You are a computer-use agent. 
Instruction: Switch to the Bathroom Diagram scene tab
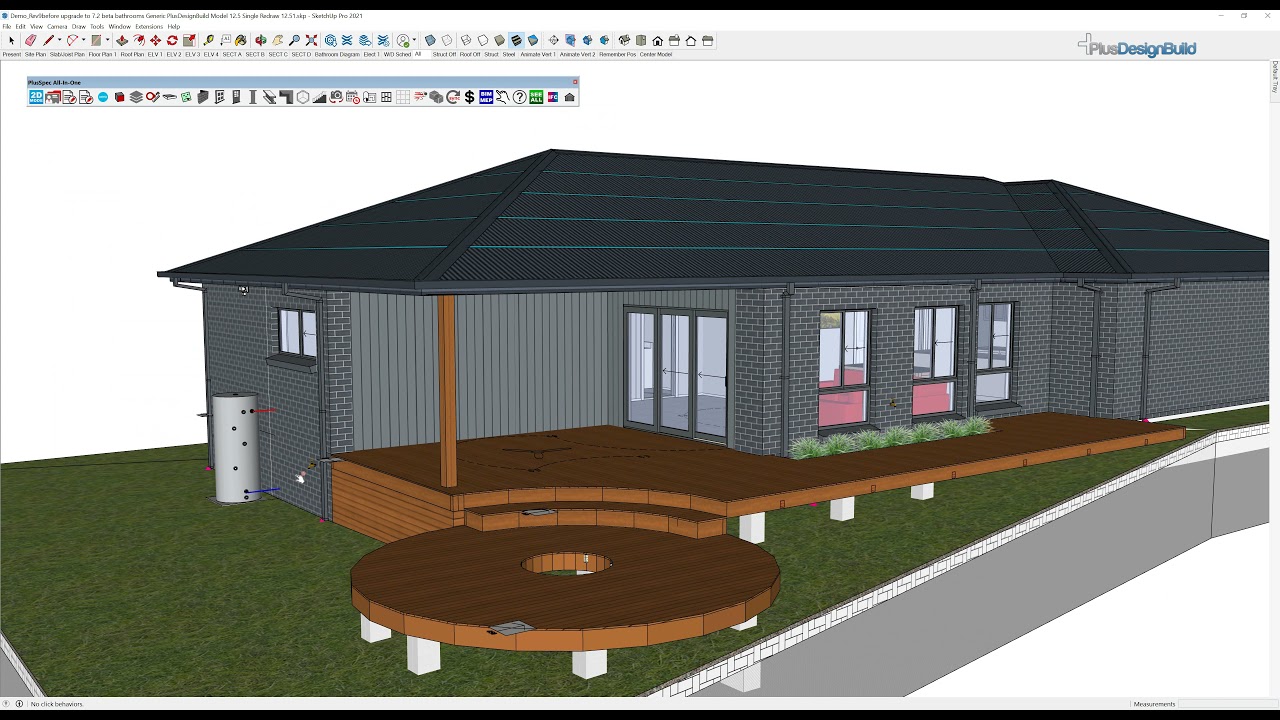pos(336,54)
